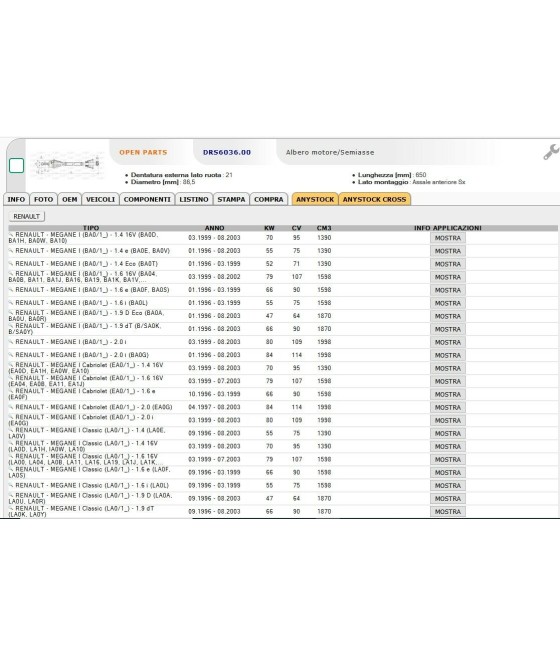The height and width of the screenshot is (655, 560).
Task: Open the COMPONENTI tab
Action: coord(147,199)
